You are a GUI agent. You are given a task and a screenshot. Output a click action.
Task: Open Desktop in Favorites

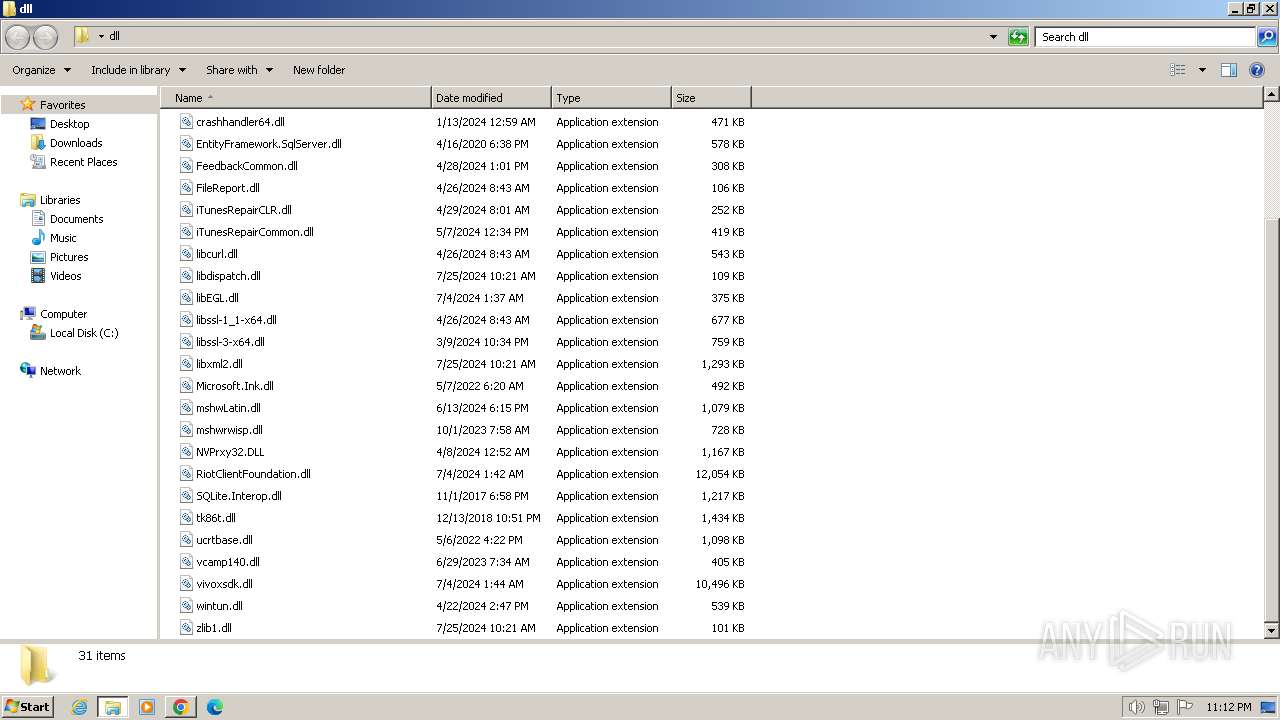(69, 124)
